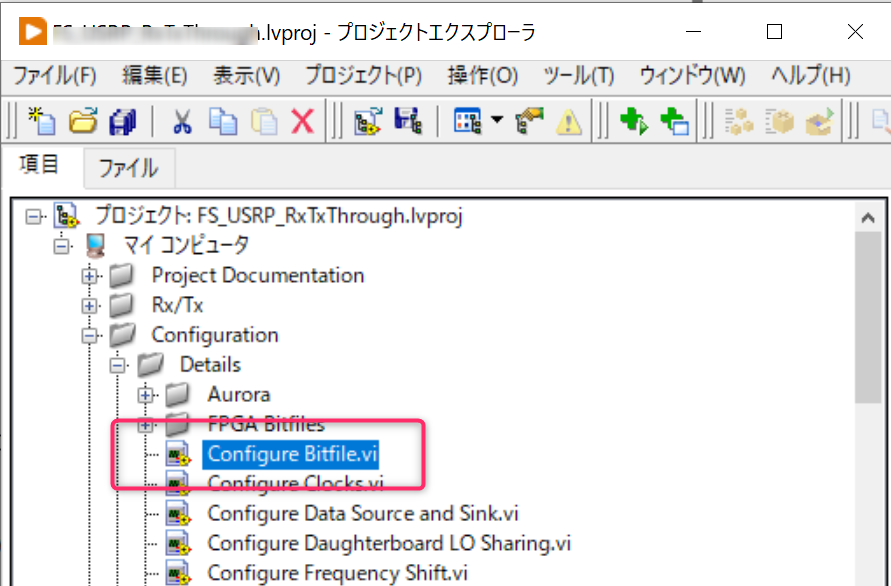Click the project tree icon with blue arrow
891x586 pixels.
pos(368,121)
